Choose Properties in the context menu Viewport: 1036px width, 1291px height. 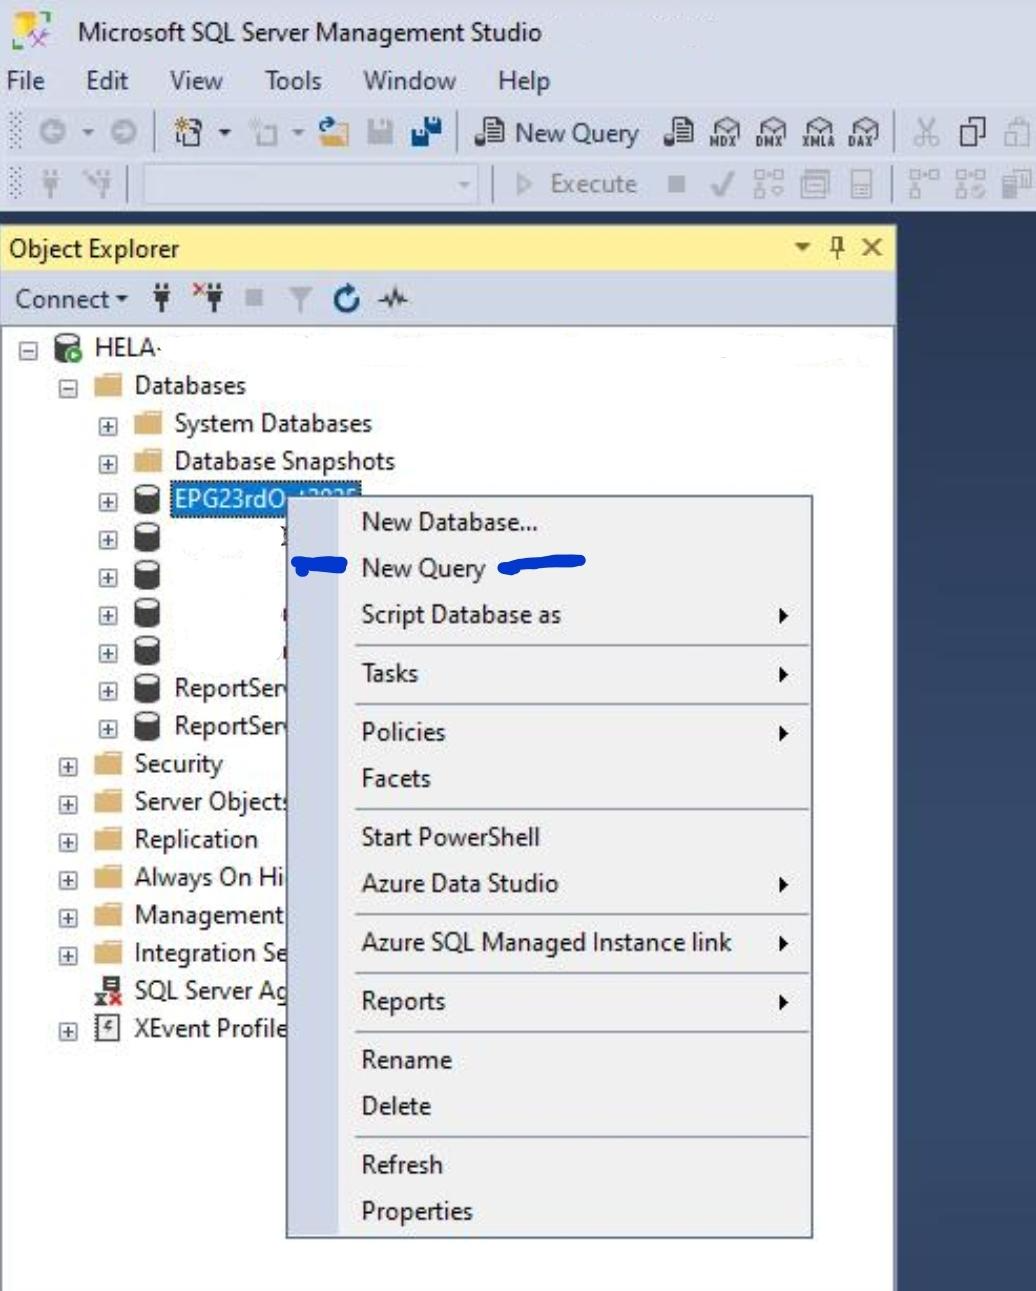[417, 1211]
